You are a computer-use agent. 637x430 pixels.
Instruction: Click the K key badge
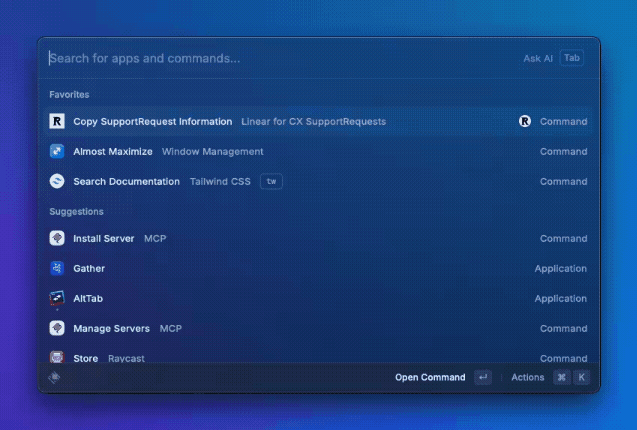(x=581, y=378)
